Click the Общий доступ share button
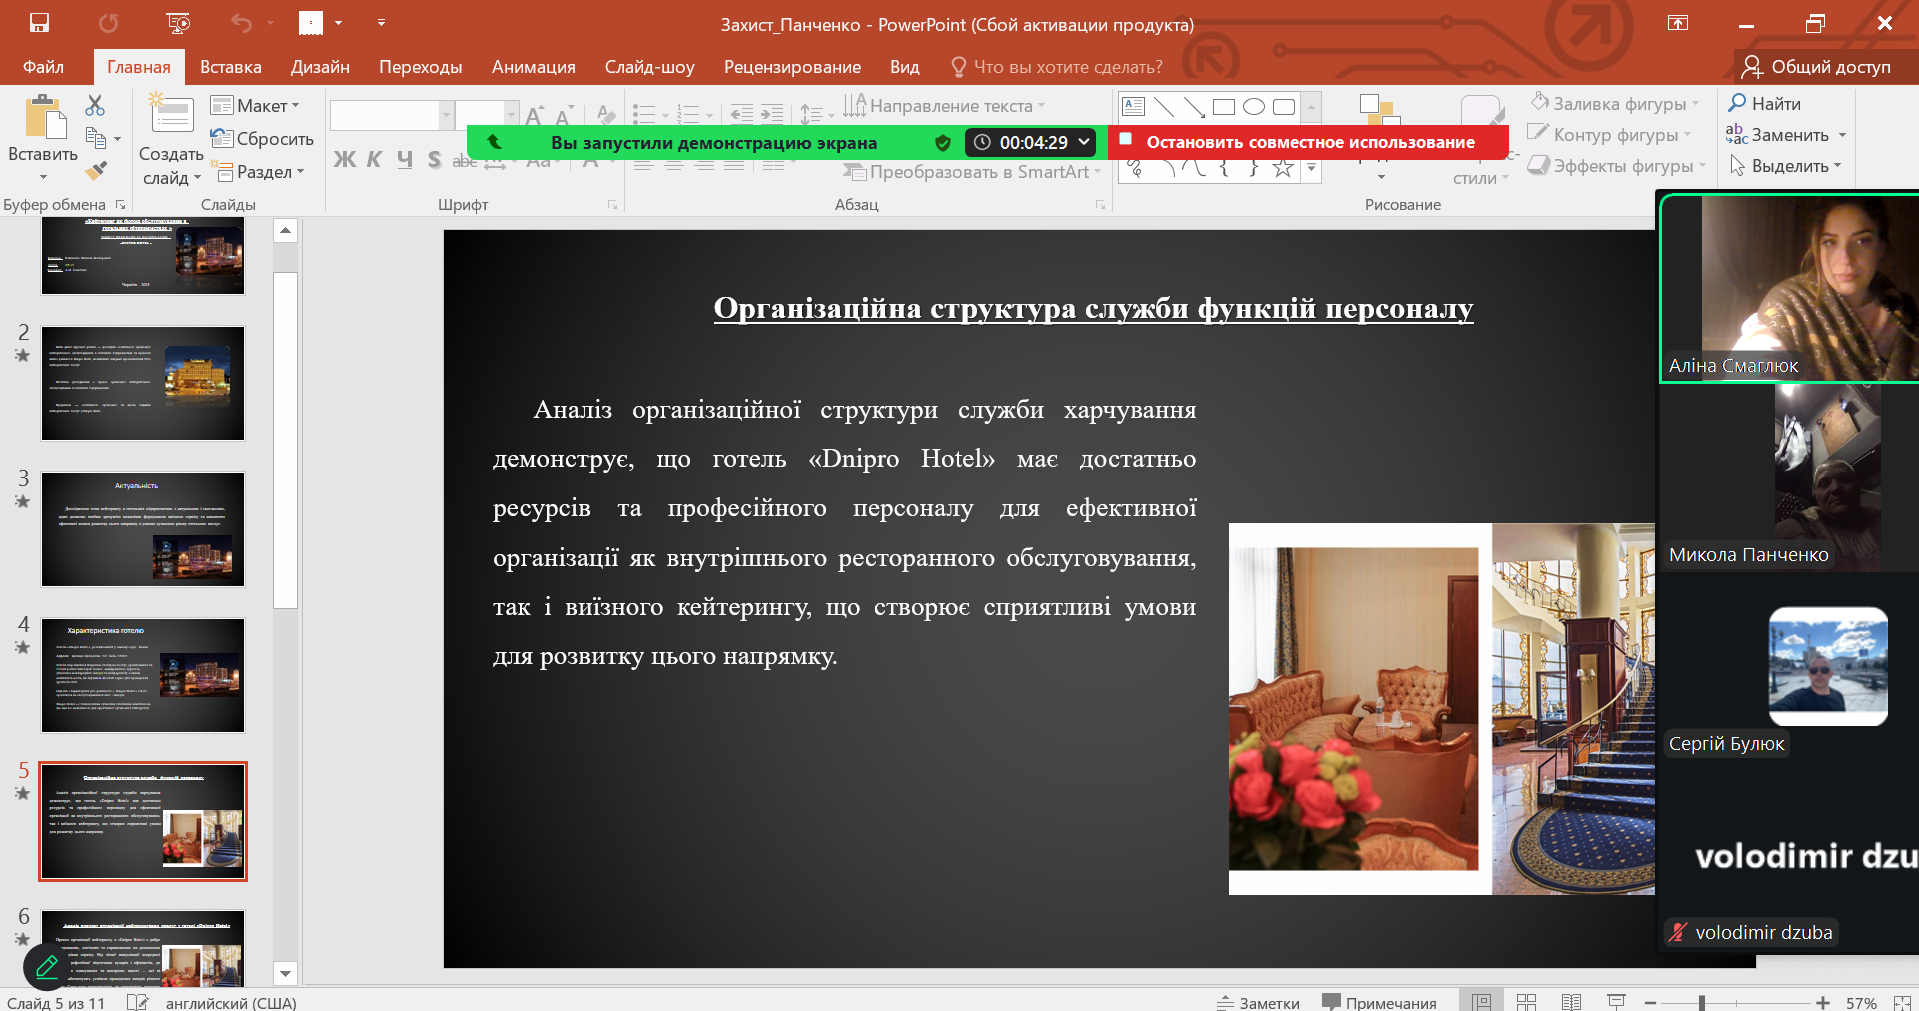Image resolution: width=1919 pixels, height=1011 pixels. [x=1816, y=67]
